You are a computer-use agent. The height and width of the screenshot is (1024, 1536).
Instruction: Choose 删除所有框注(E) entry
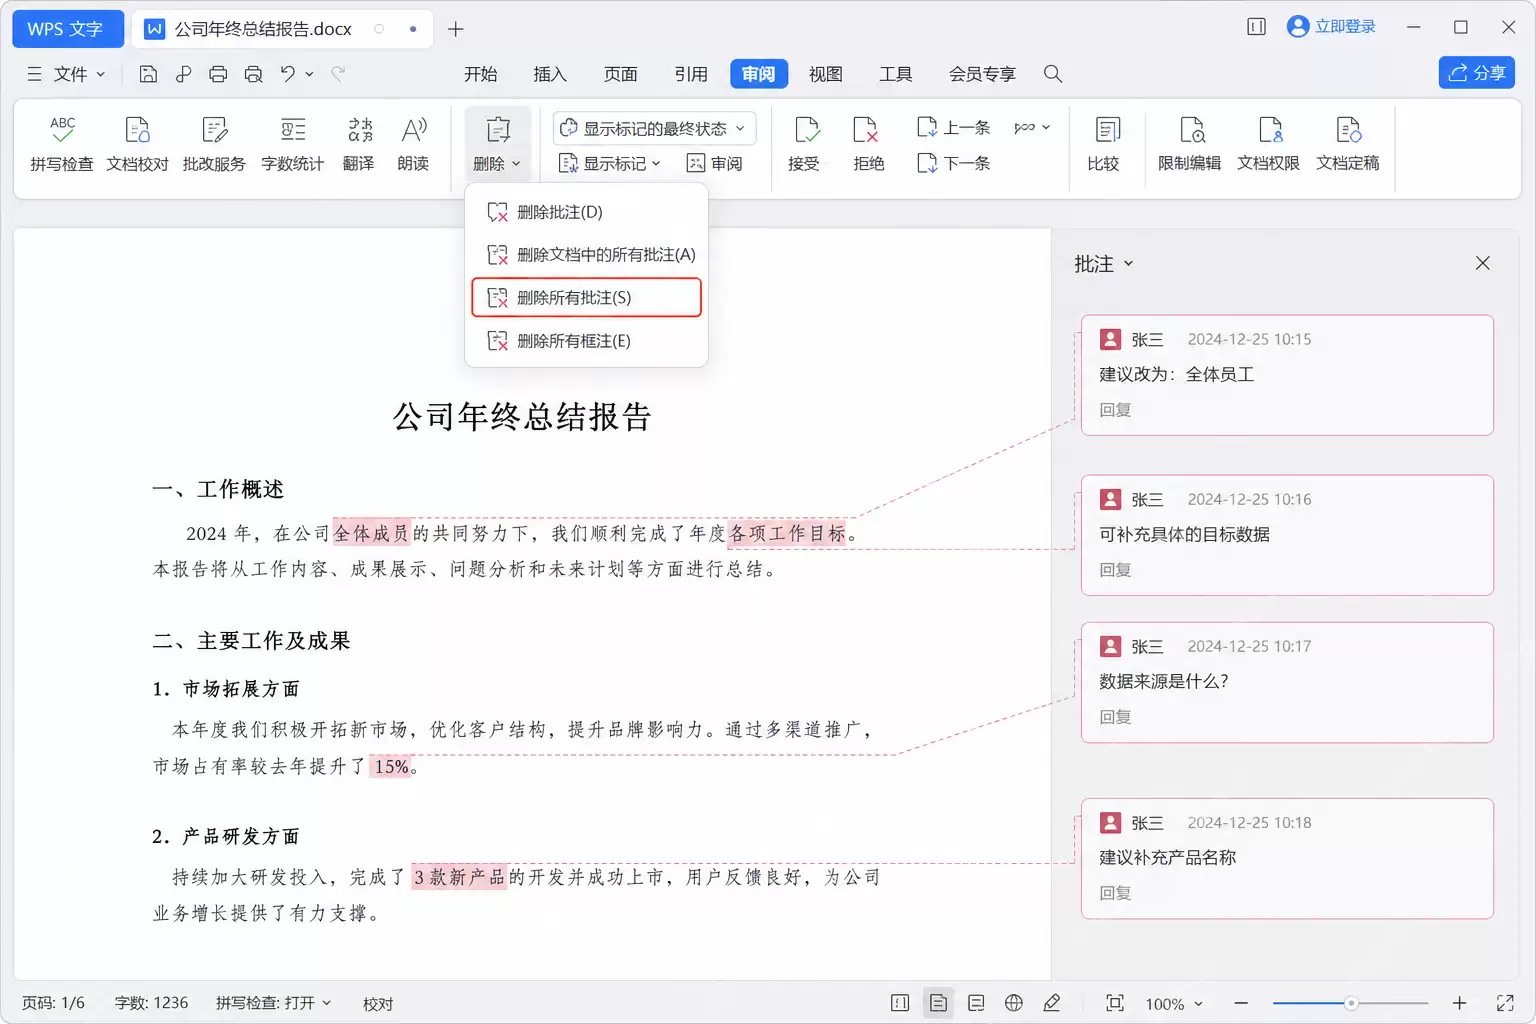click(x=586, y=341)
